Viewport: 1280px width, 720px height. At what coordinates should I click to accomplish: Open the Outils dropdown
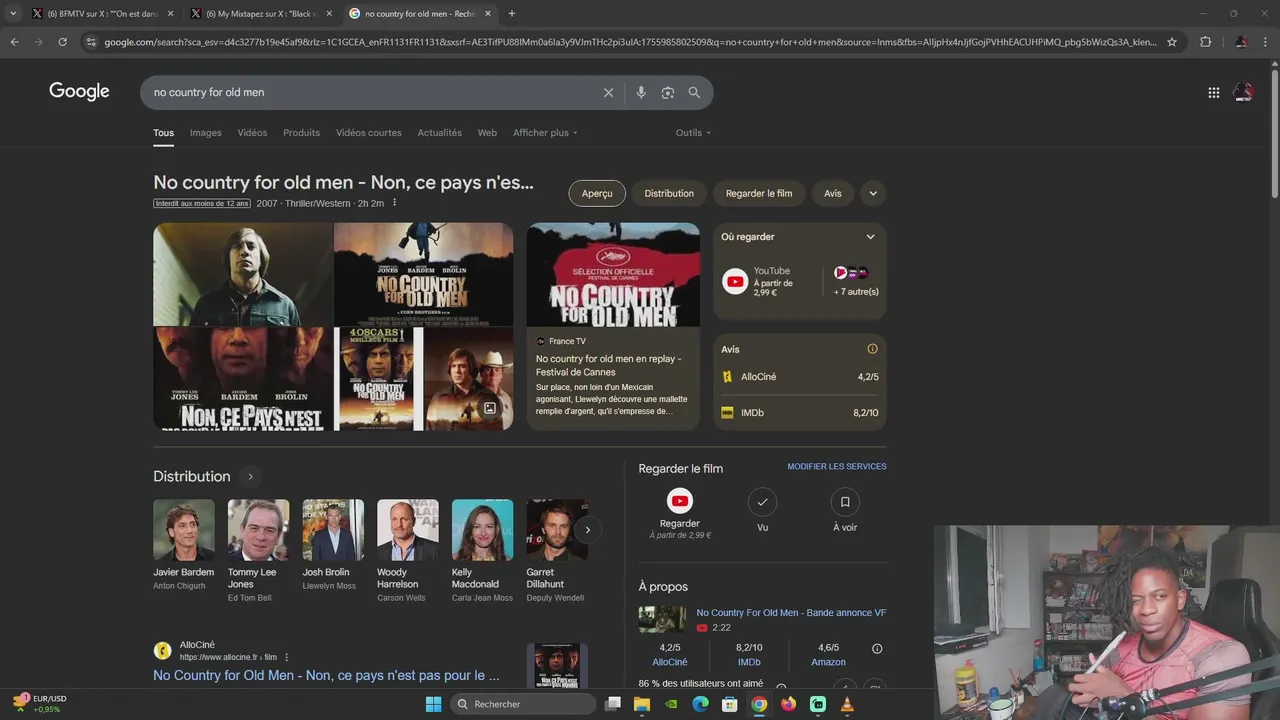pos(693,133)
